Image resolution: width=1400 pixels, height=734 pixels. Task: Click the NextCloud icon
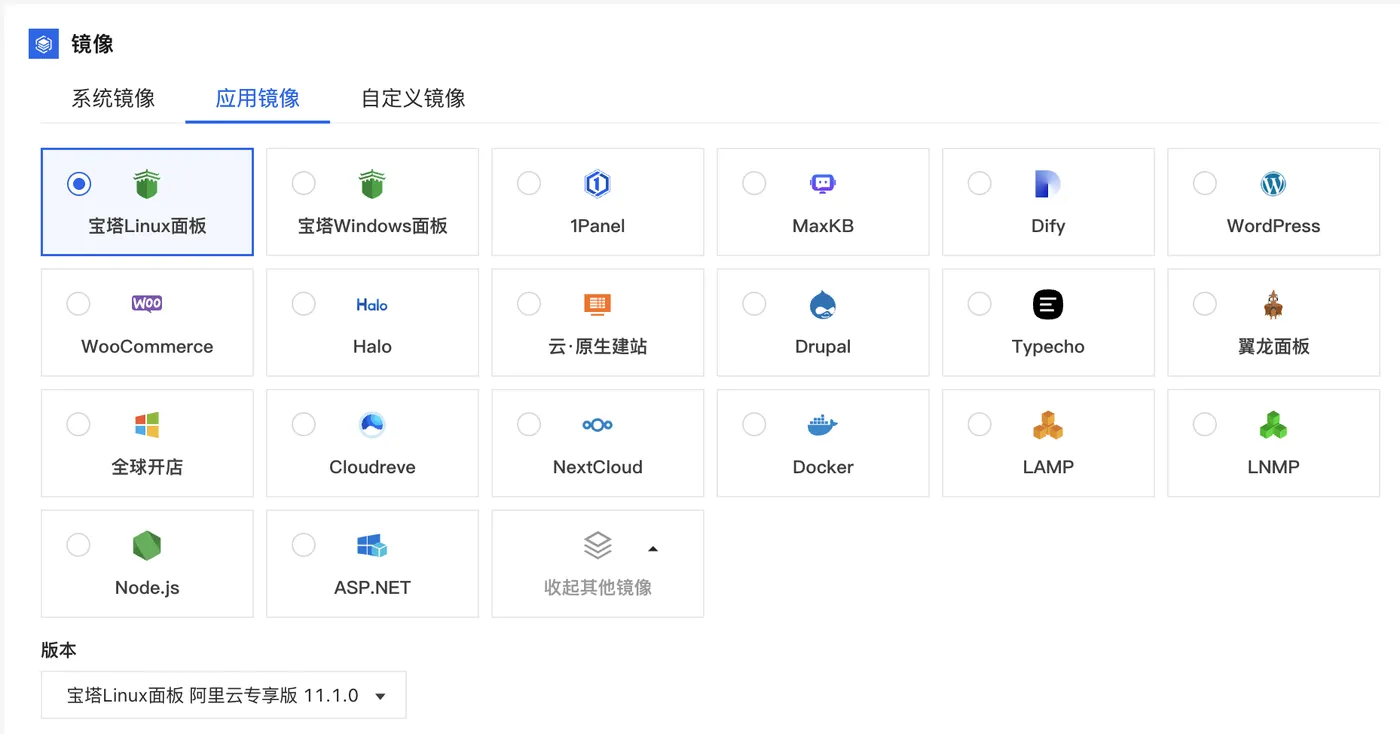598,424
